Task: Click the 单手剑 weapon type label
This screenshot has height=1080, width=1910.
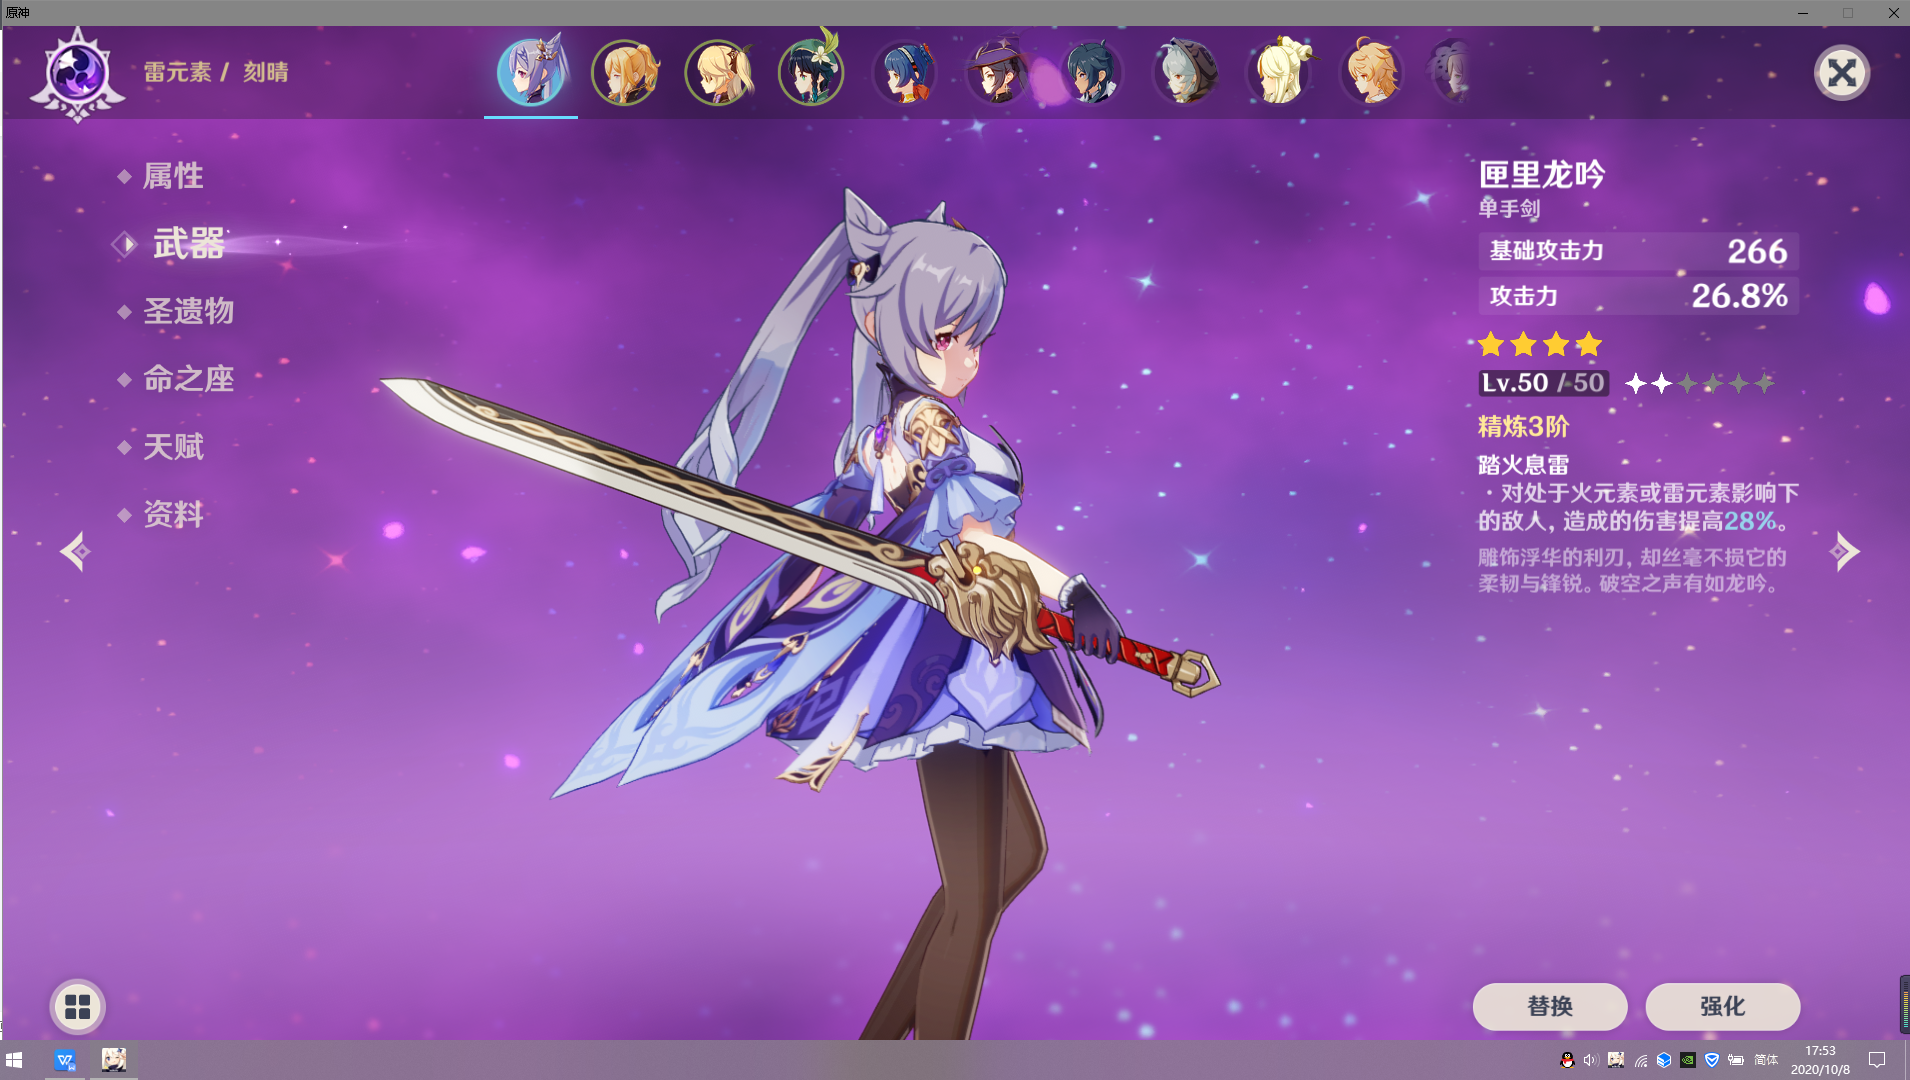Action: pyautogui.click(x=1509, y=209)
